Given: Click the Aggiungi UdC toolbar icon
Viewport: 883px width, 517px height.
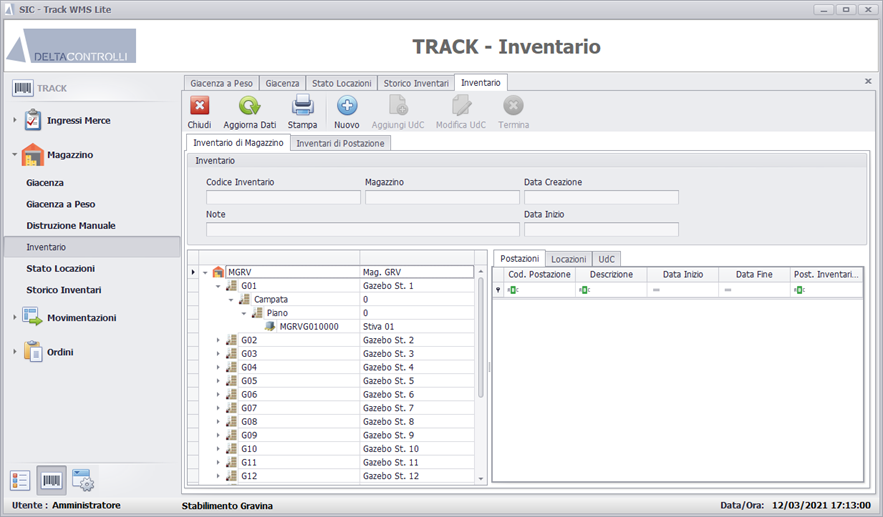Looking at the screenshot, I should (x=398, y=105).
